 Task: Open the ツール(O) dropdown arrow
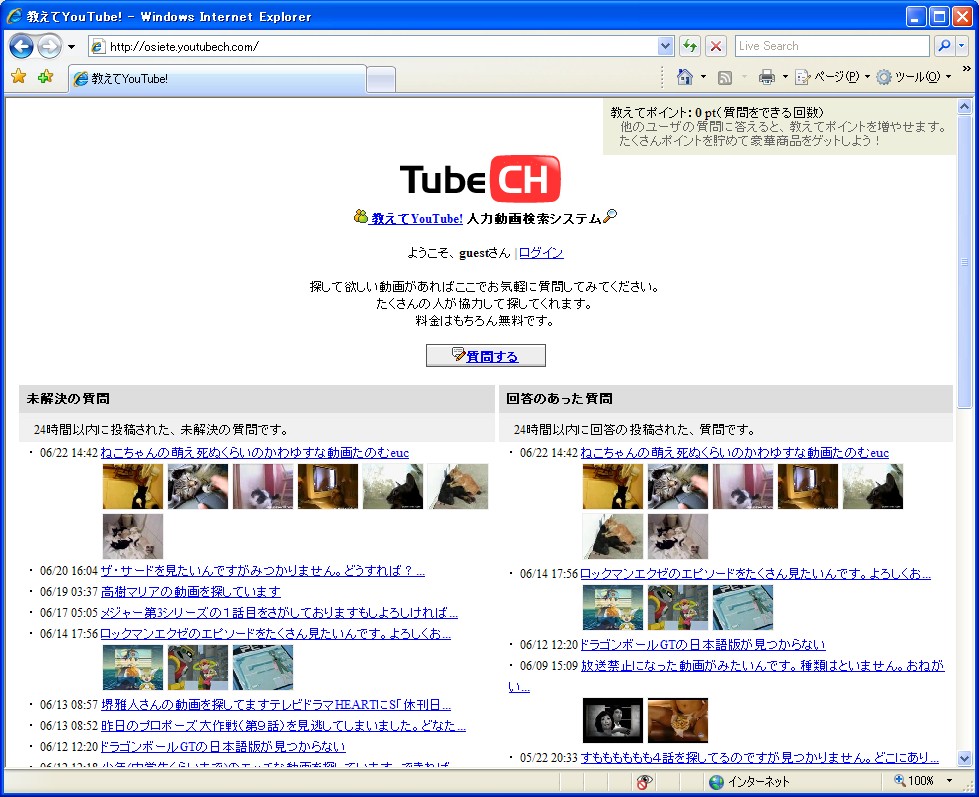948,77
